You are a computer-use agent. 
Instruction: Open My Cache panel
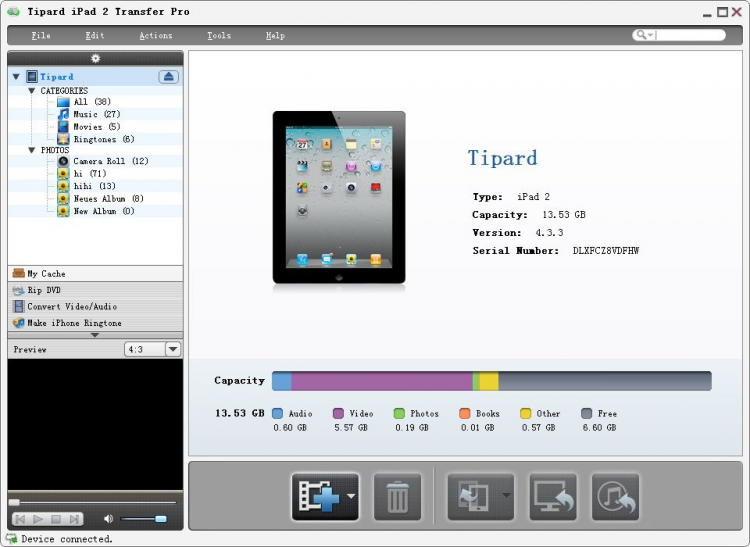(x=95, y=274)
